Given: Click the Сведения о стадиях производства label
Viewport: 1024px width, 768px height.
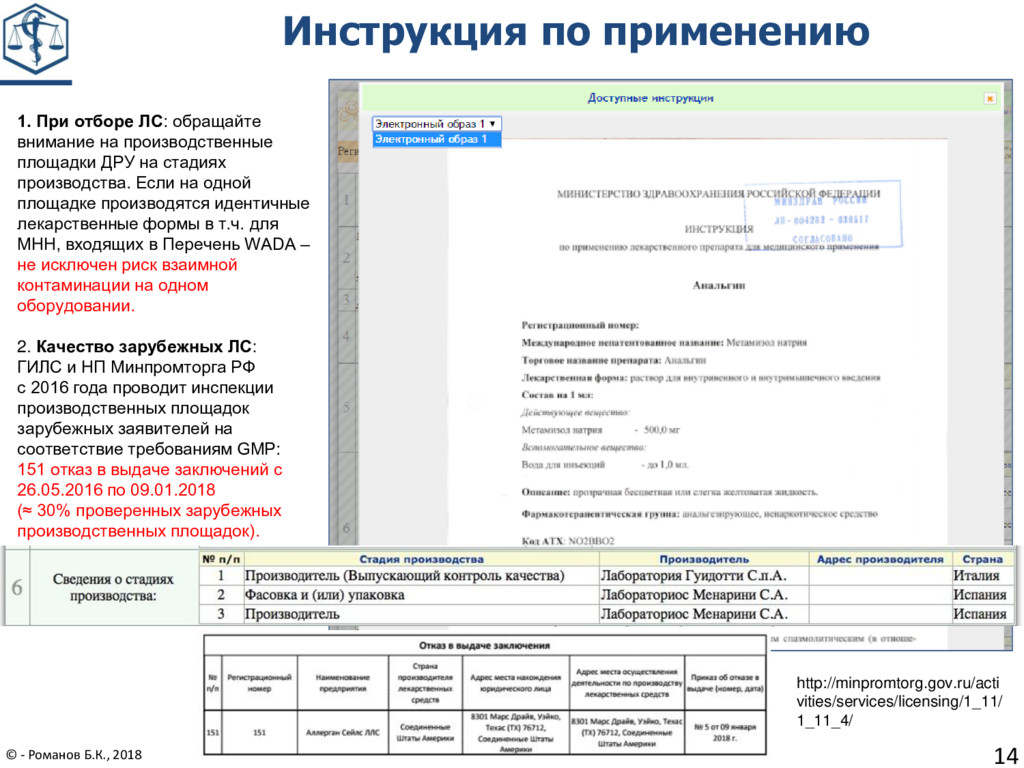Looking at the screenshot, I should coord(113,587).
